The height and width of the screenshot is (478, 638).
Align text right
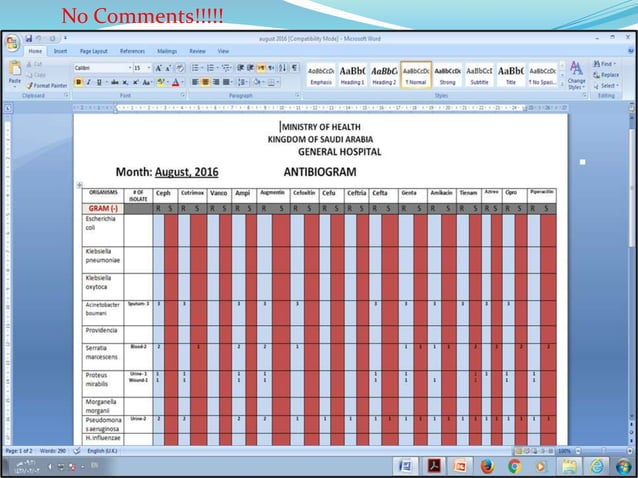216,82
